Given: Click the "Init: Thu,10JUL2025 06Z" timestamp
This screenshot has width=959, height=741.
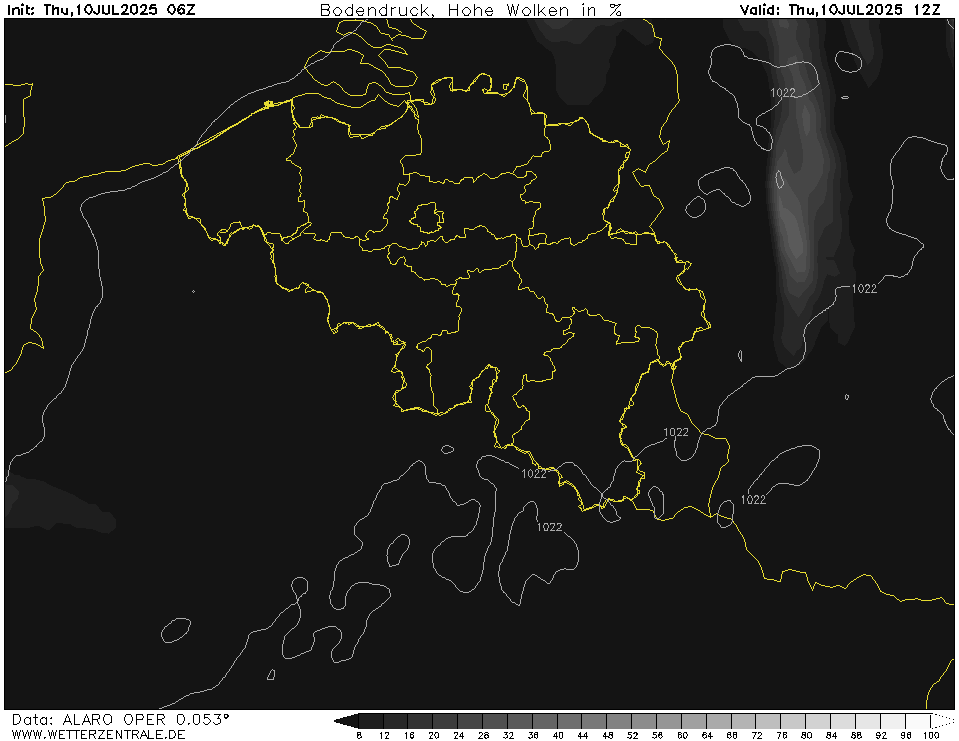Looking at the screenshot, I should (x=101, y=9).
